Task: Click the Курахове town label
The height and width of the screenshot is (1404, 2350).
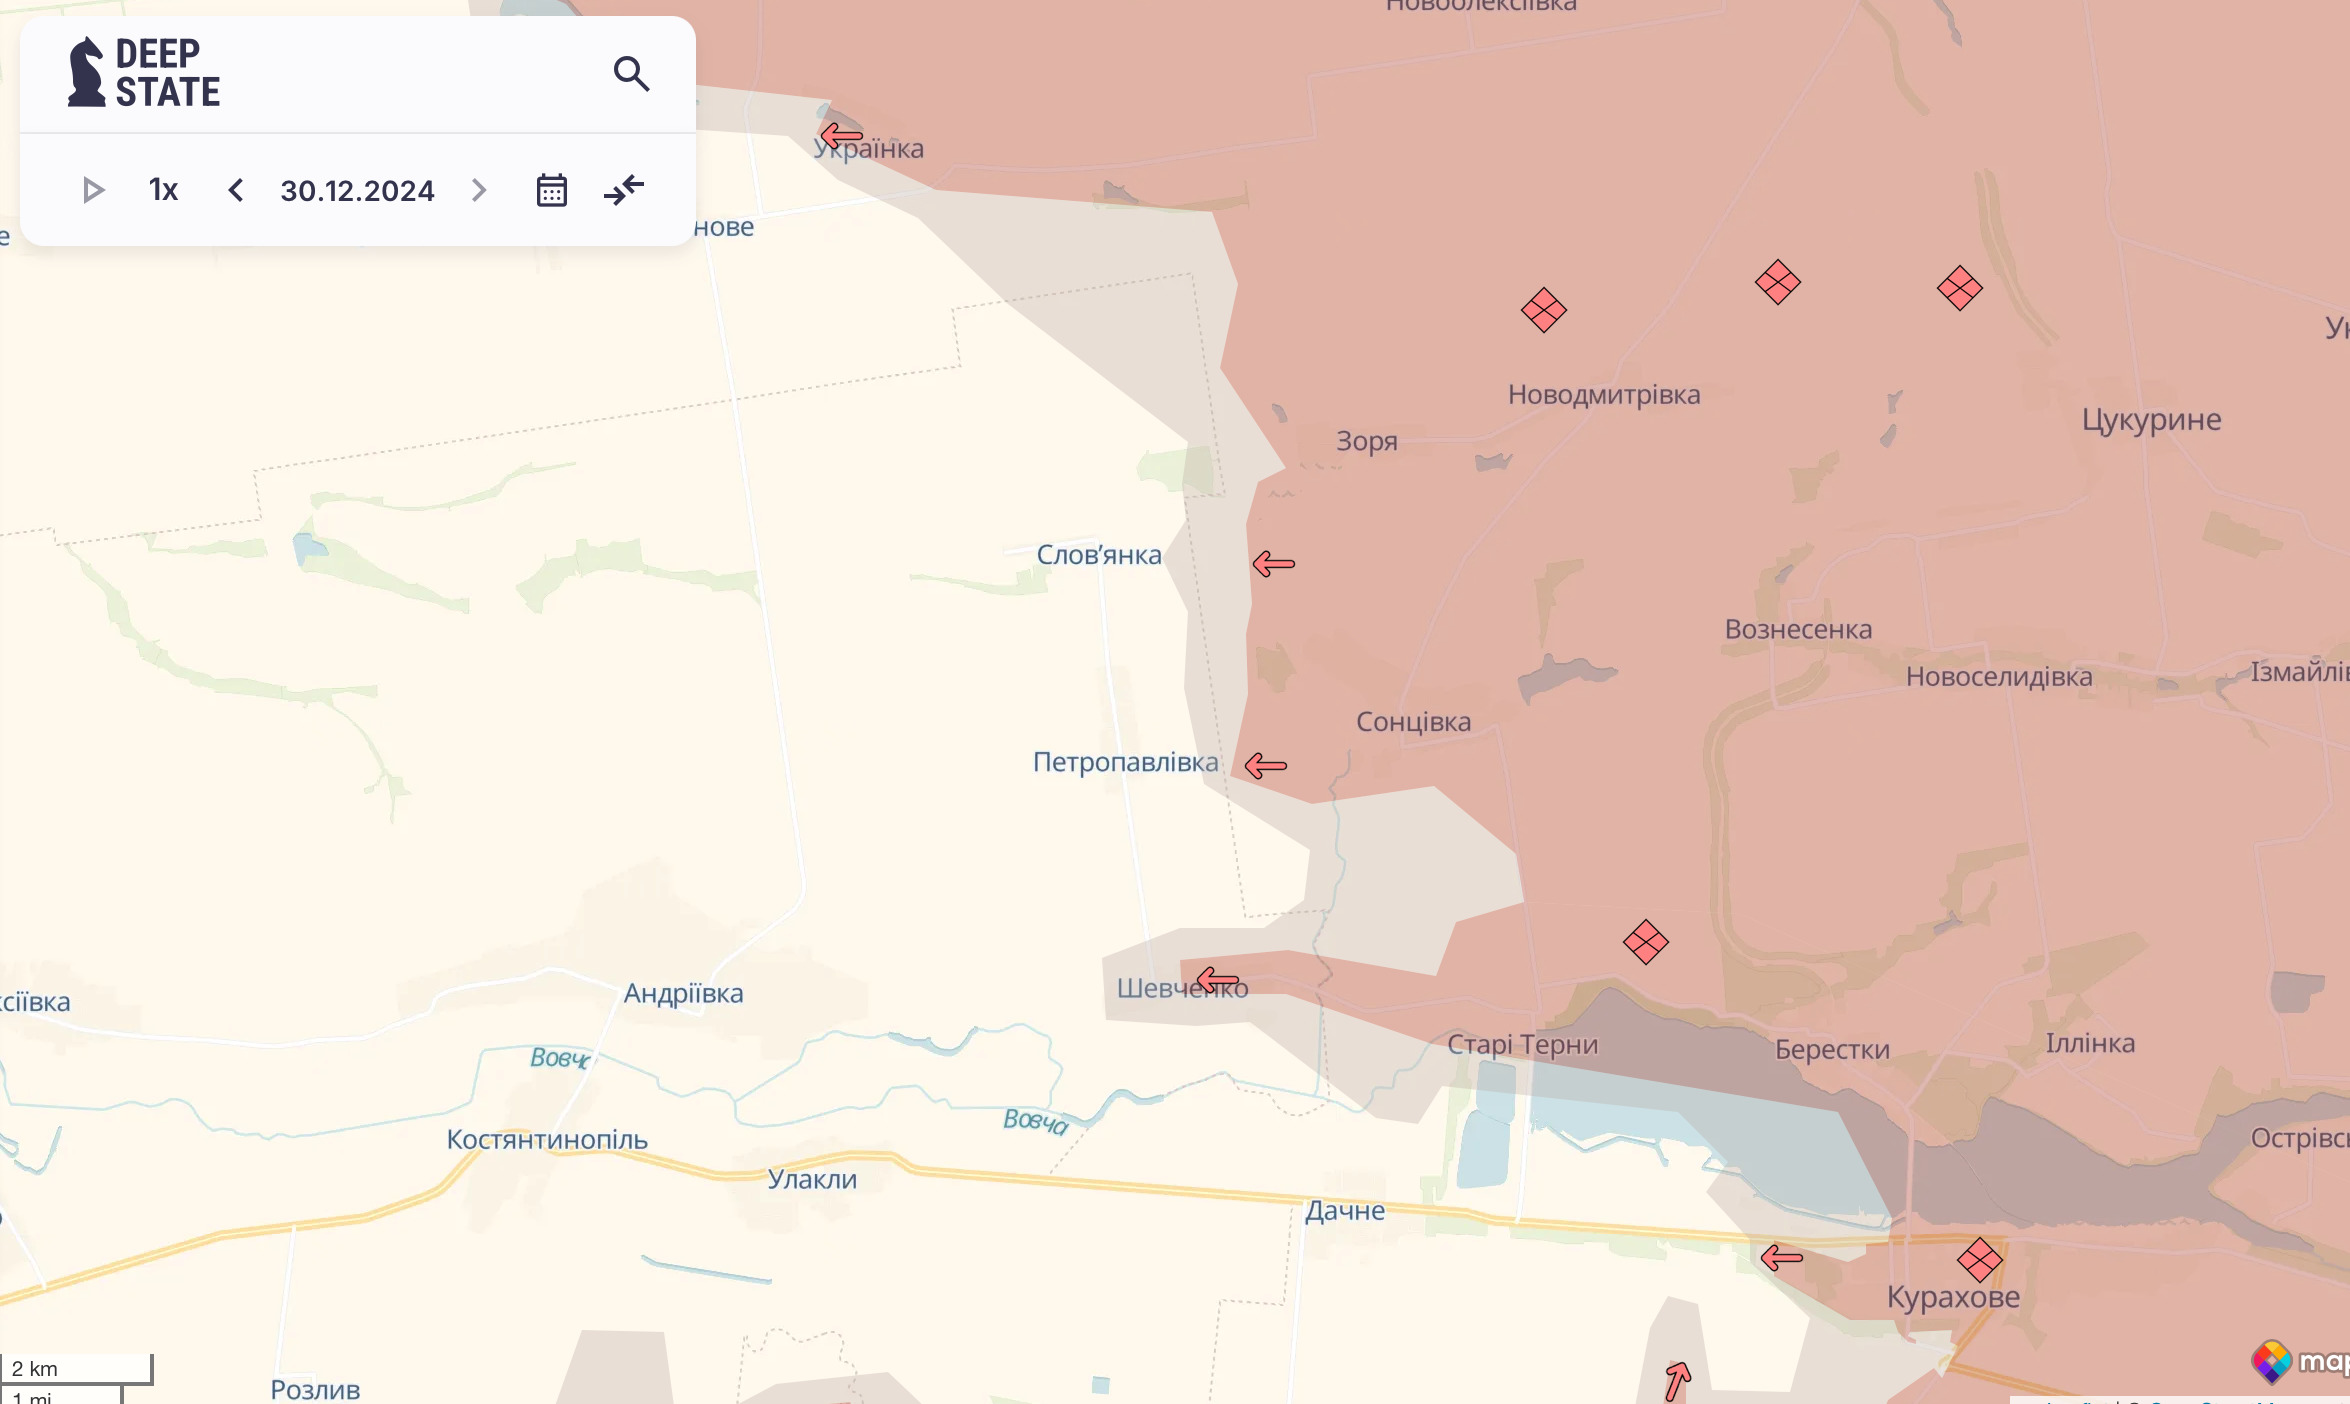Action: click(1954, 1297)
